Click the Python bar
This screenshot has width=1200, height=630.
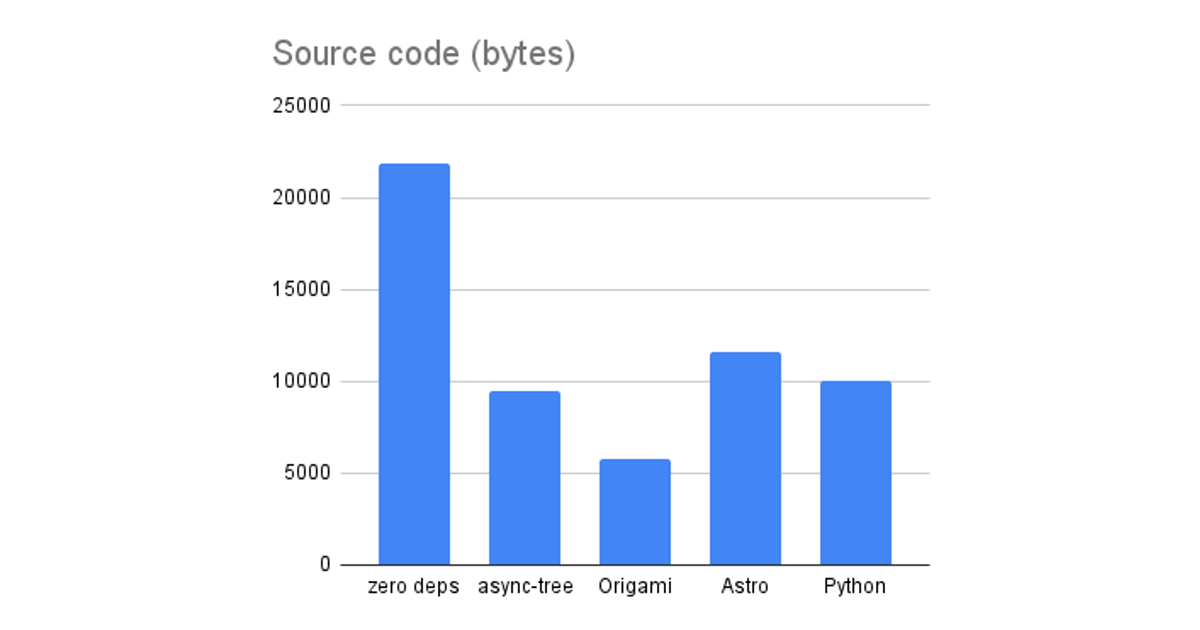(x=855, y=473)
